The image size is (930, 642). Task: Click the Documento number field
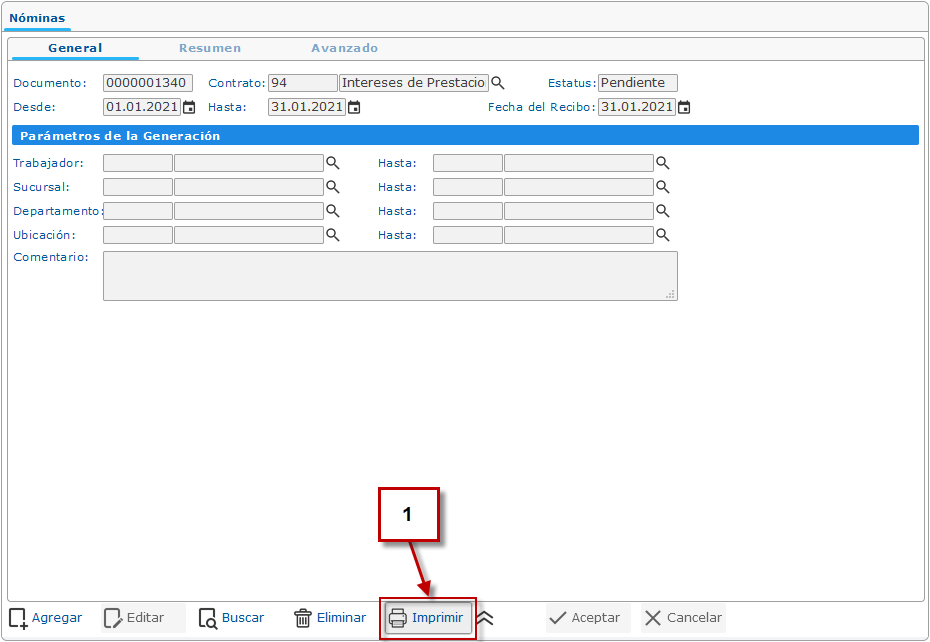(148, 83)
